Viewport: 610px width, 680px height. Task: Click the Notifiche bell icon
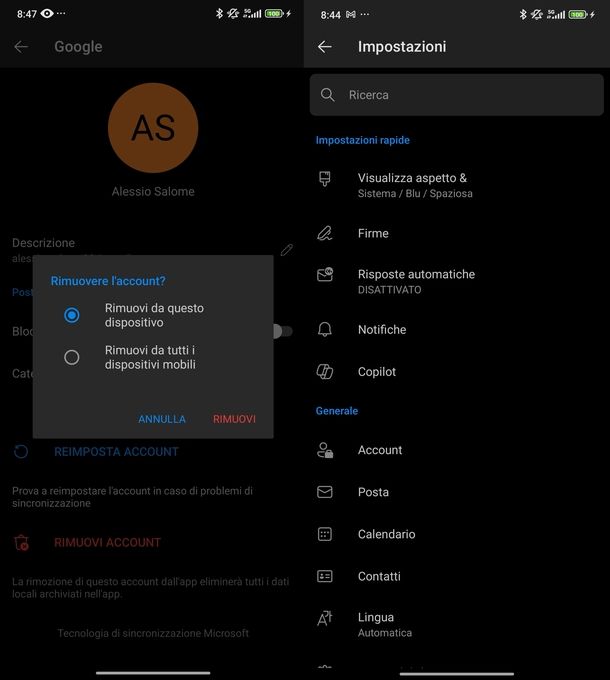325,330
